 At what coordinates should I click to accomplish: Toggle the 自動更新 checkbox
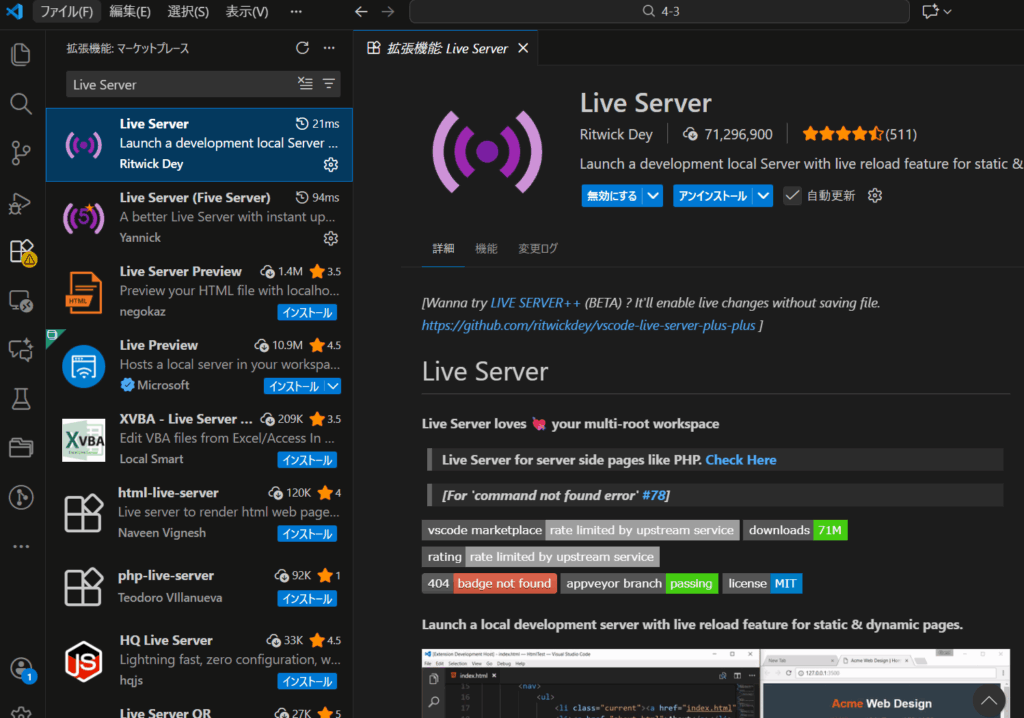tap(792, 196)
